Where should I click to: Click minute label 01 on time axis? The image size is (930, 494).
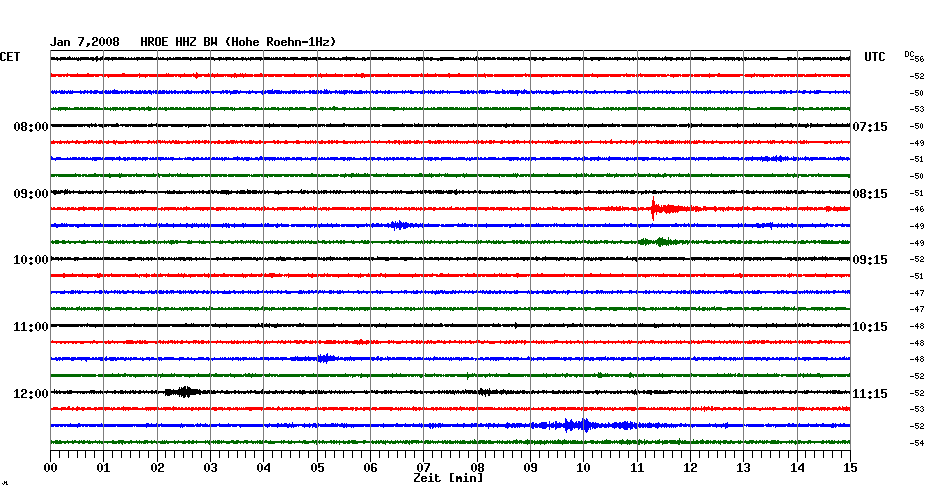[x=104, y=468]
